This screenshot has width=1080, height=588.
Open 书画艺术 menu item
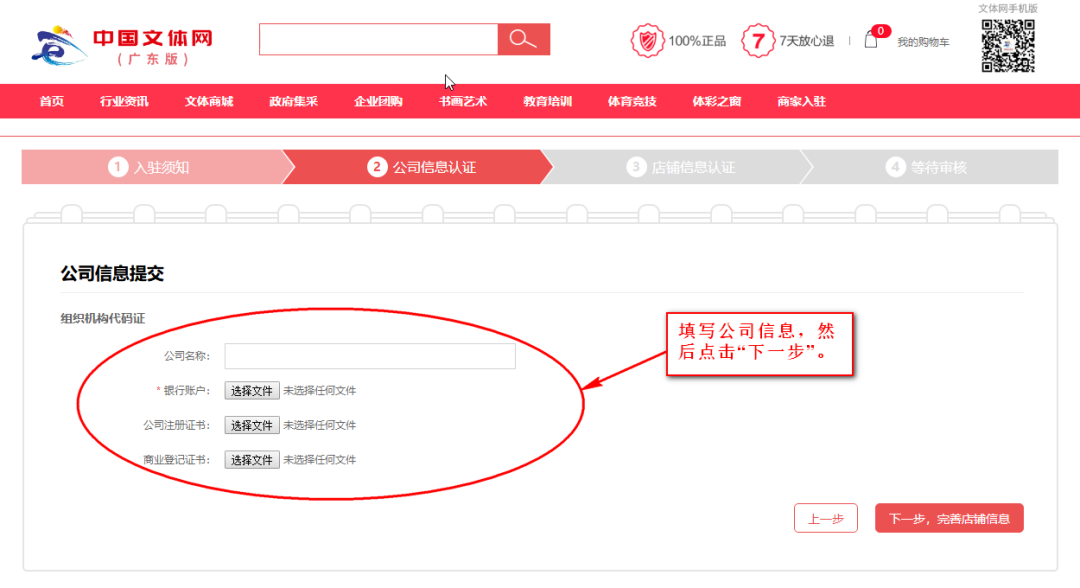click(463, 101)
